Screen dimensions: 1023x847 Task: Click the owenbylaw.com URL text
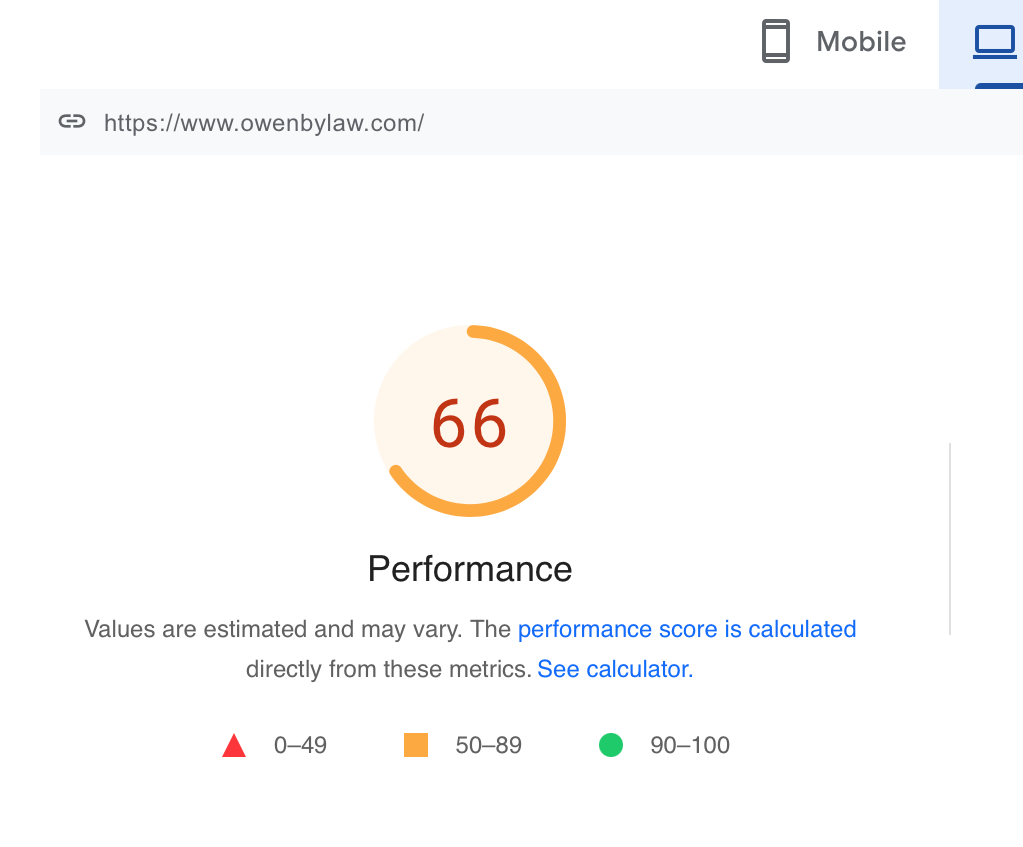[264, 123]
